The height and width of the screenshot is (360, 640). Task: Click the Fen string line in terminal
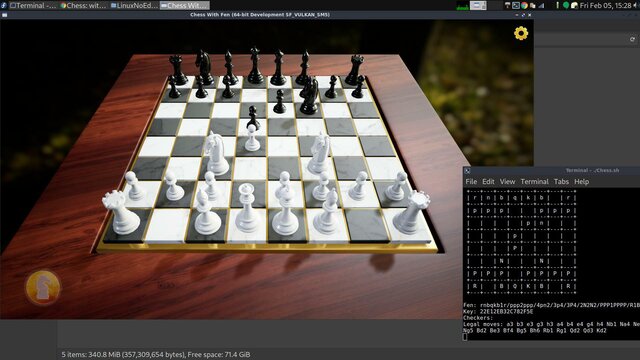551,305
